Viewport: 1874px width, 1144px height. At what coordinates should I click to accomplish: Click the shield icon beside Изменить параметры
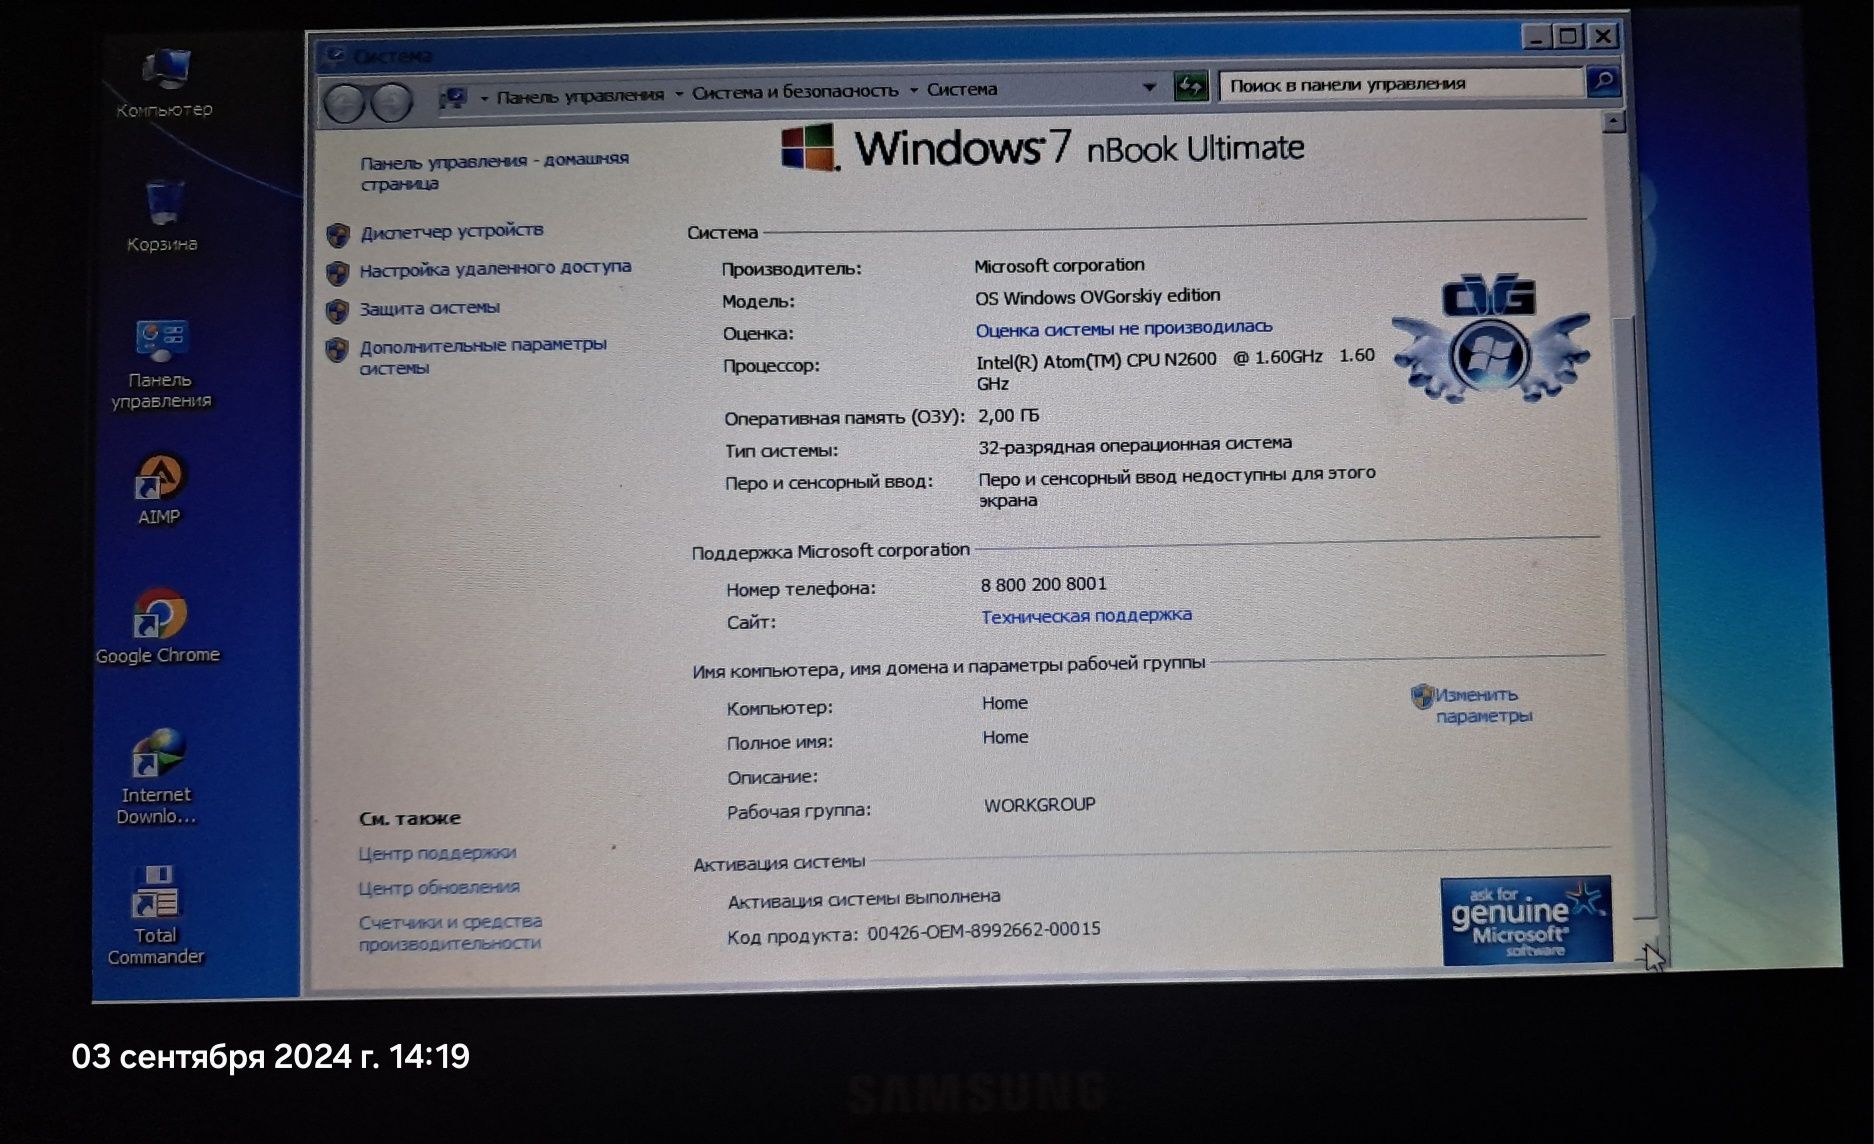pos(1422,696)
